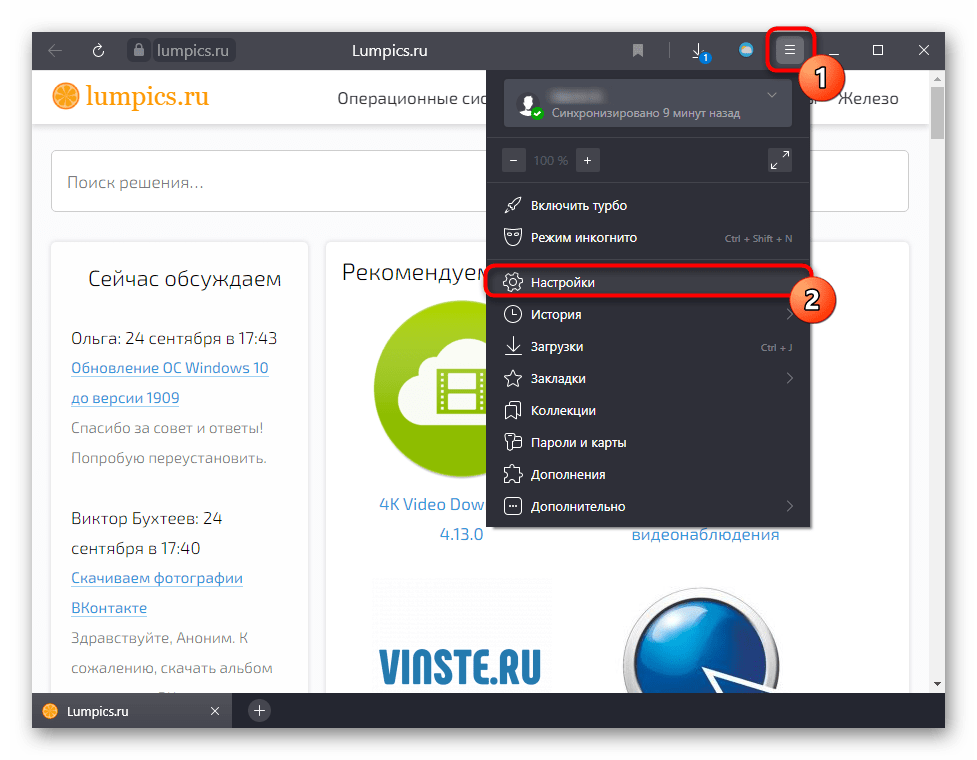This screenshot has width=977, height=760.
Task: Zoom out with minus button
Action: pyautogui.click(x=513, y=160)
